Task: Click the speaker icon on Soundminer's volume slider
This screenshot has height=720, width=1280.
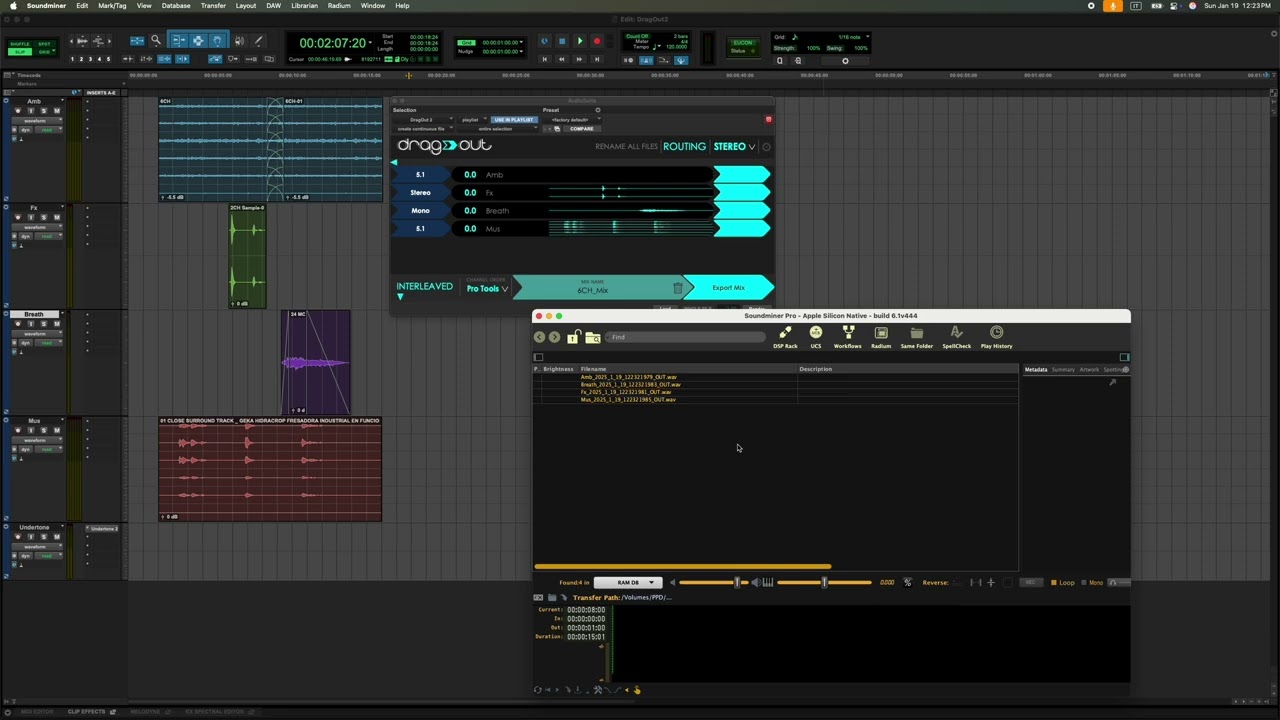Action: point(756,582)
